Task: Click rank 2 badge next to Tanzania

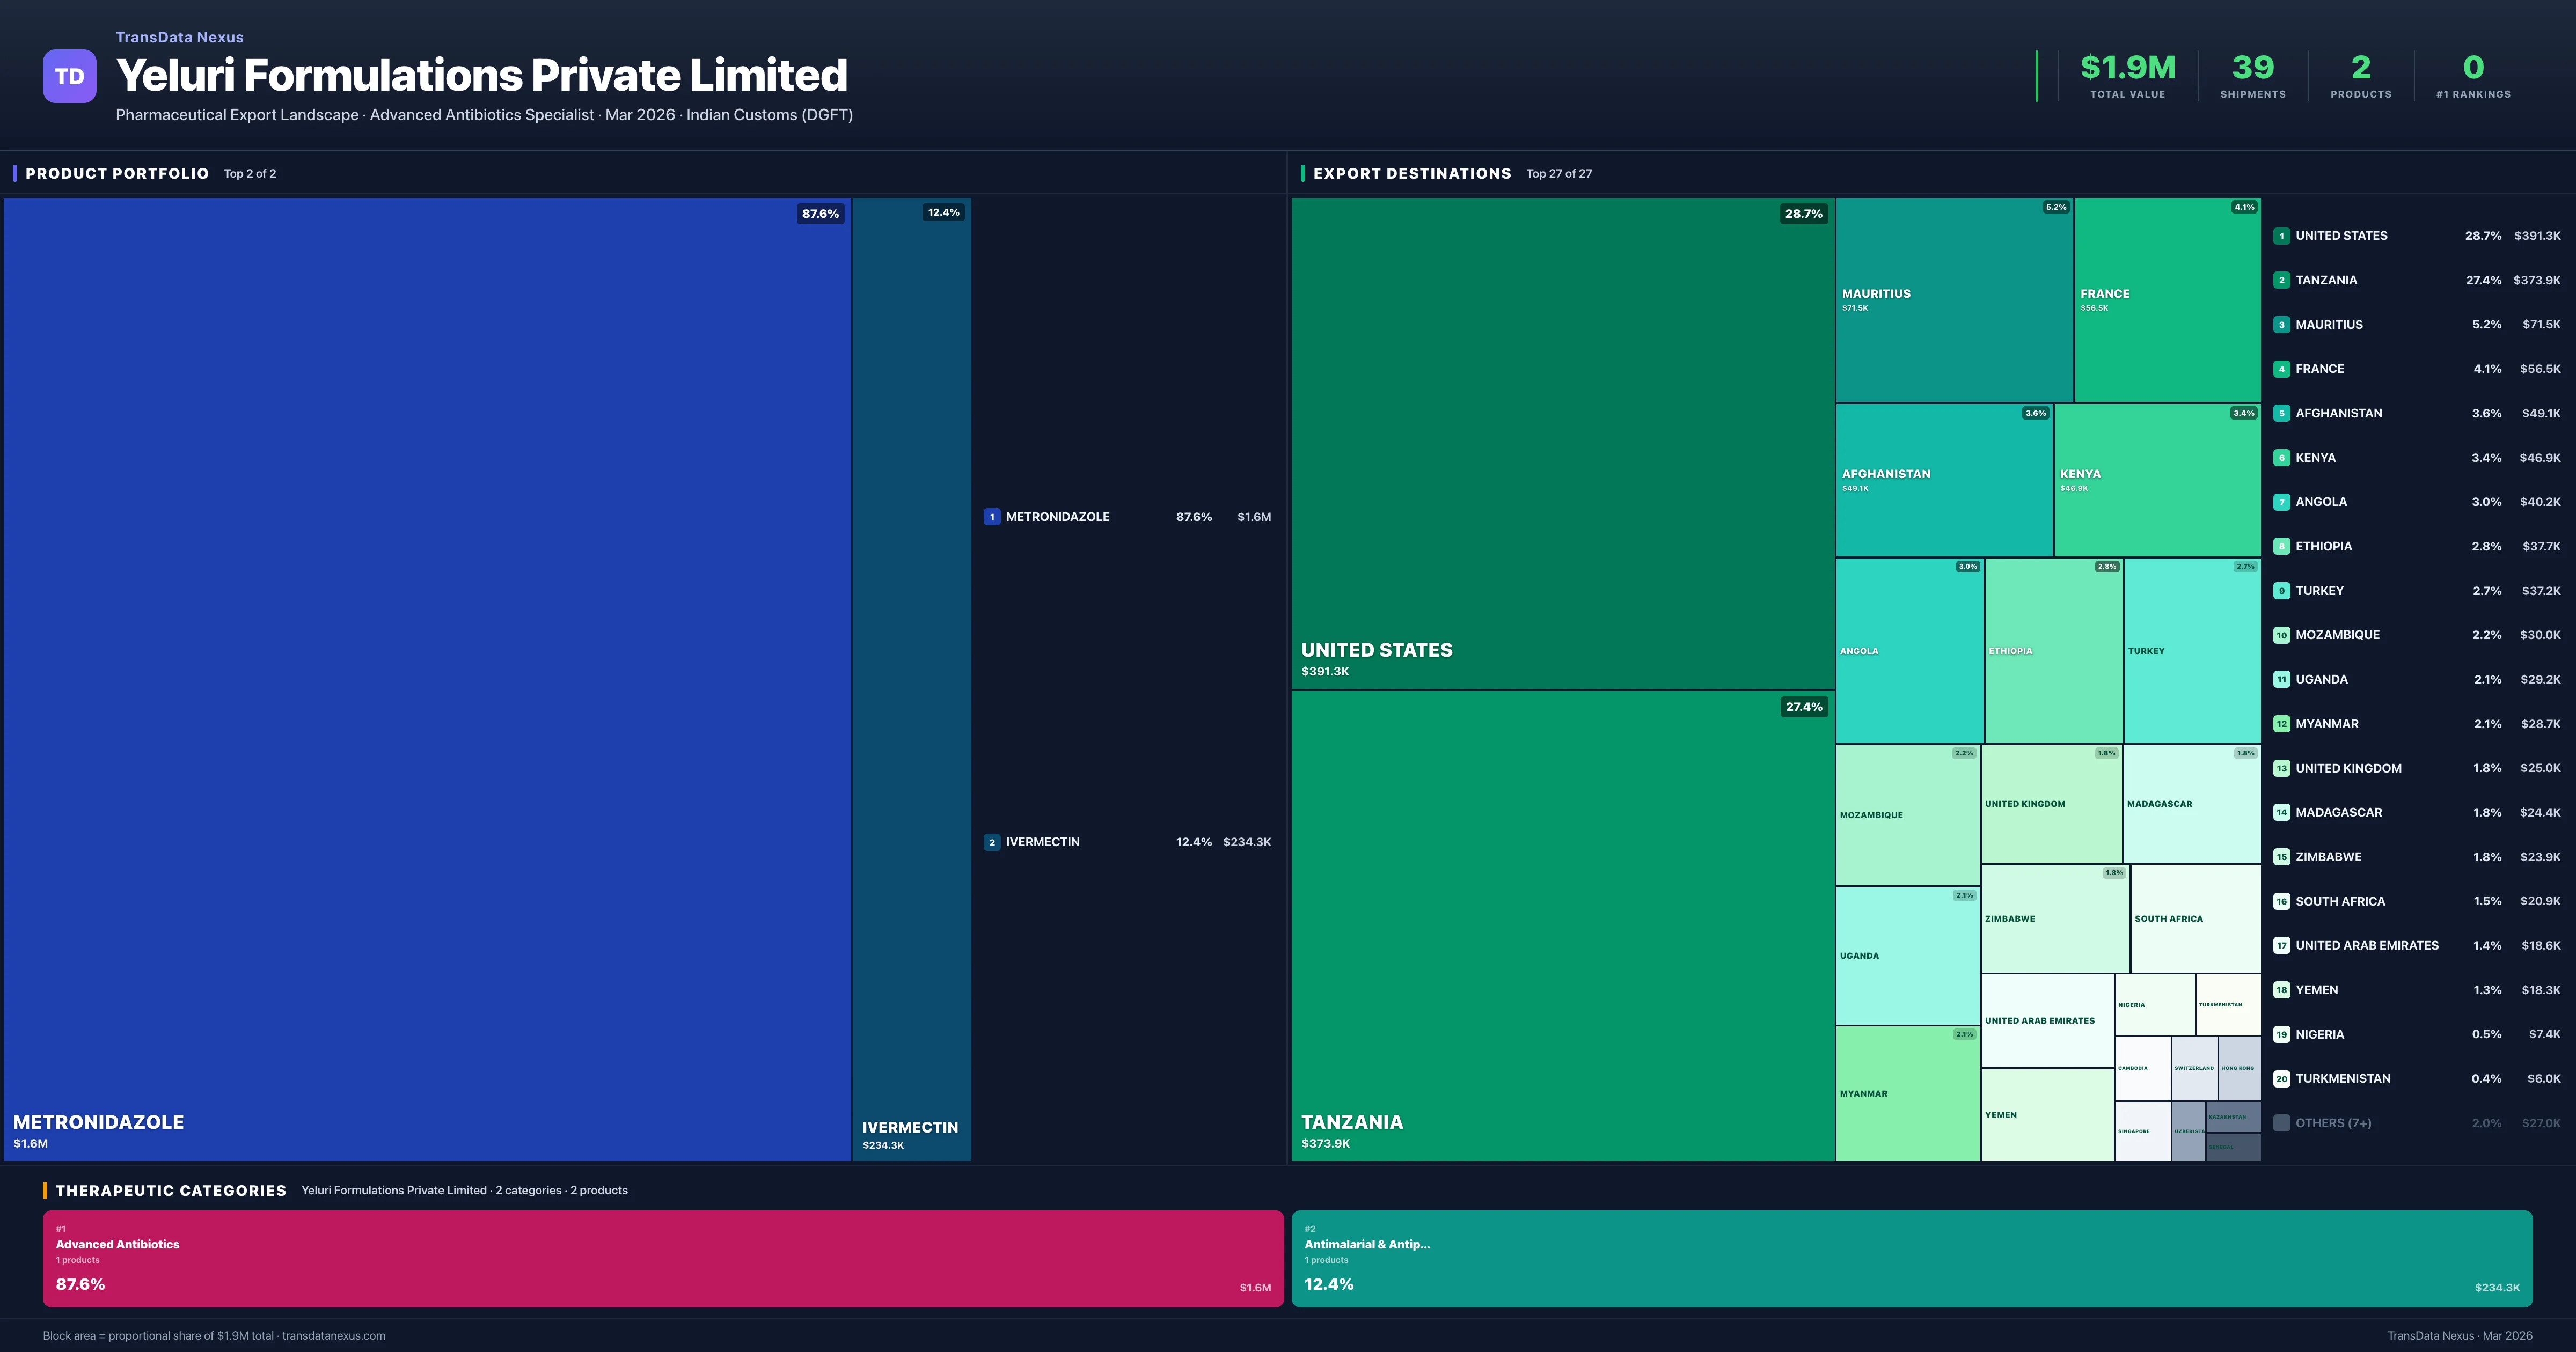Action: (2281, 280)
